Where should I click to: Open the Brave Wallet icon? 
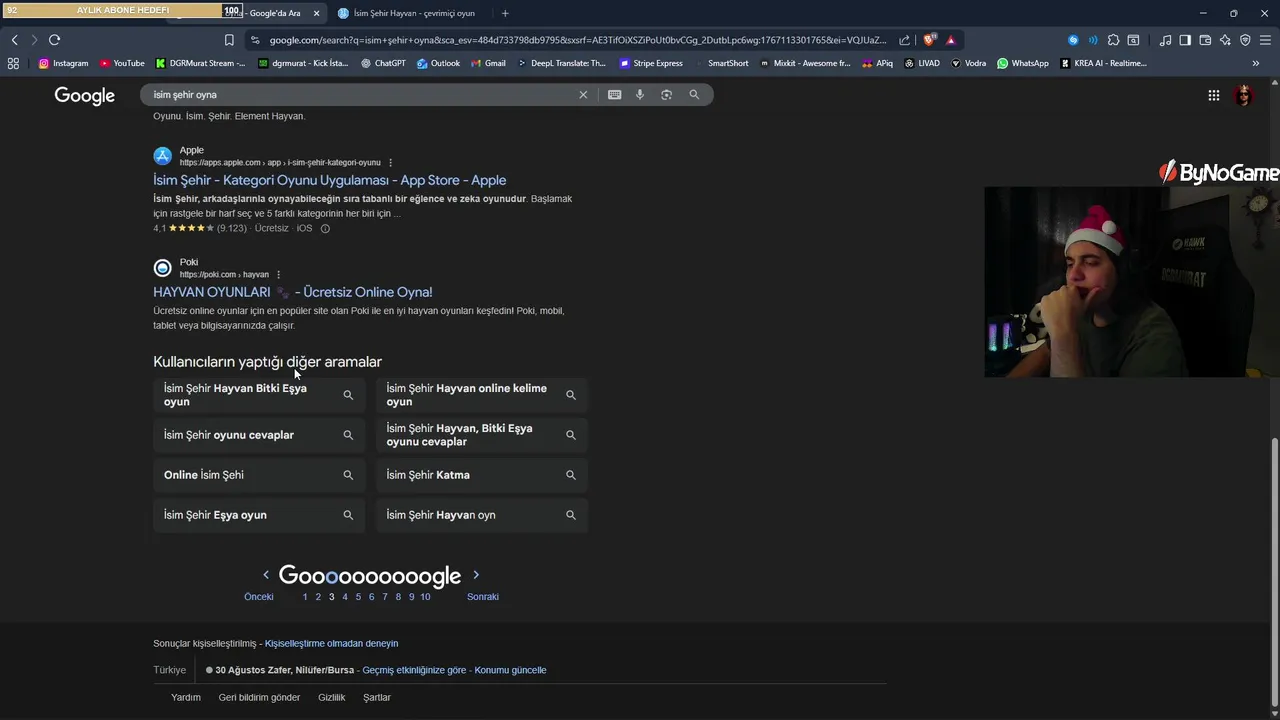pos(1205,40)
